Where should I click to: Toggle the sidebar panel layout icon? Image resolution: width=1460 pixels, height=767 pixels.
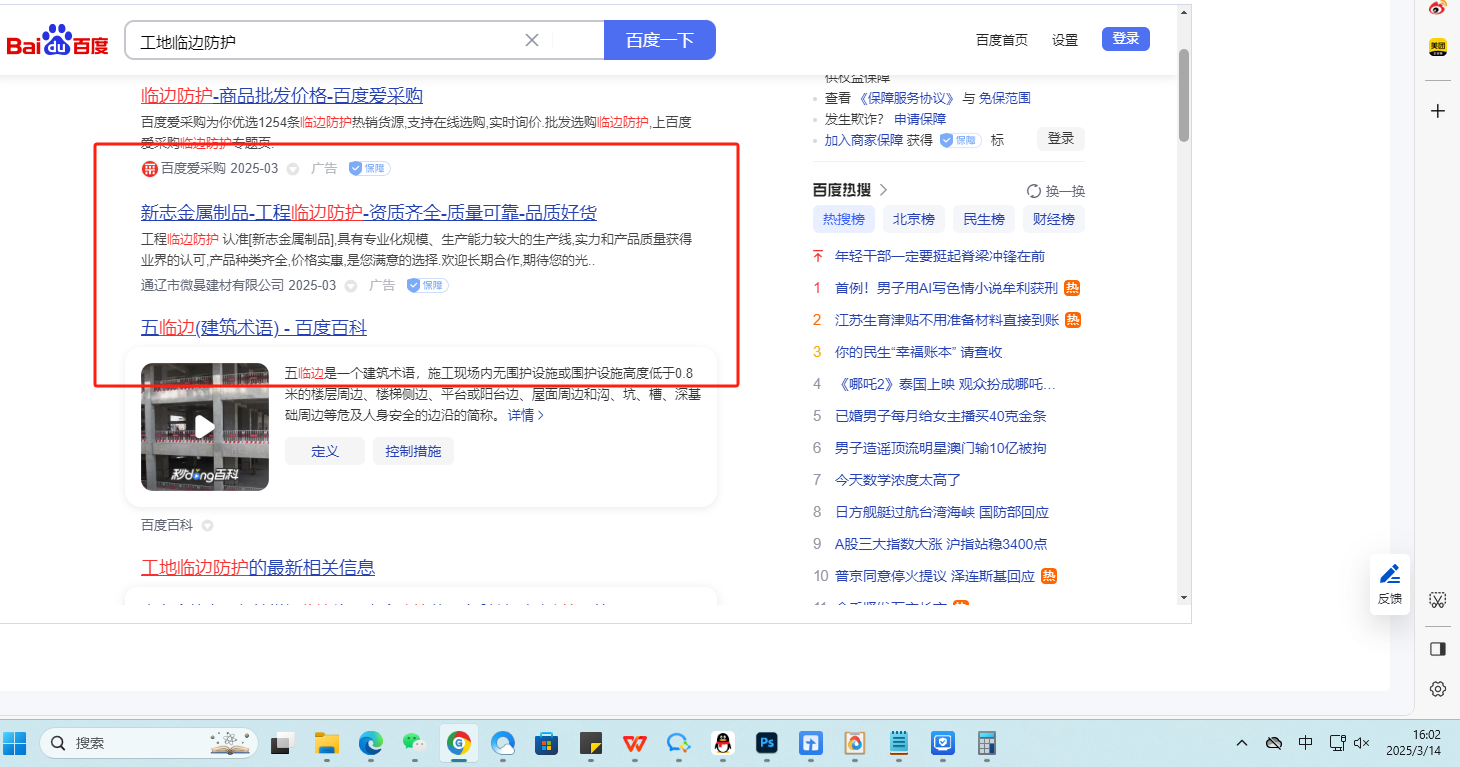(x=1438, y=649)
